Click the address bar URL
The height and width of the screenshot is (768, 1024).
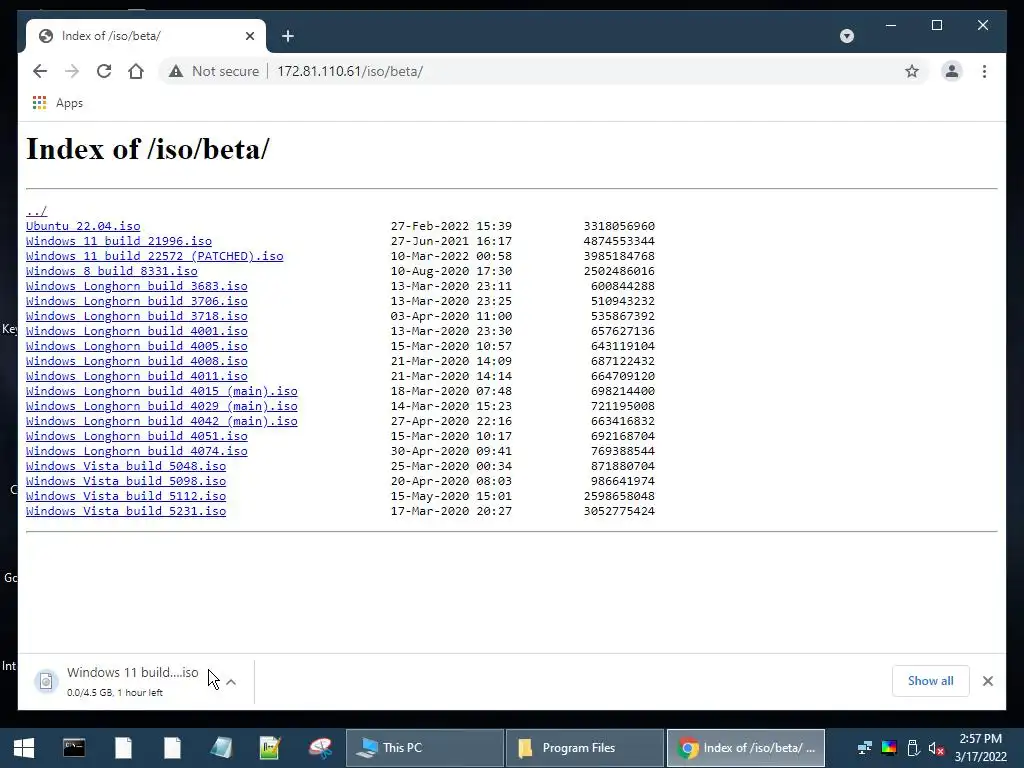pyautogui.click(x=350, y=71)
